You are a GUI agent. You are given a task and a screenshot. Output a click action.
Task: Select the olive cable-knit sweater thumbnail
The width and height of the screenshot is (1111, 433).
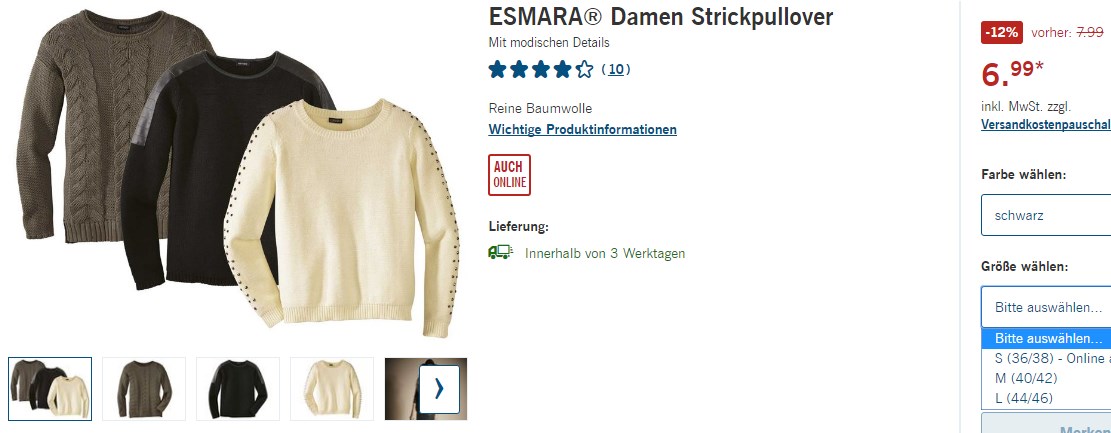145,389
